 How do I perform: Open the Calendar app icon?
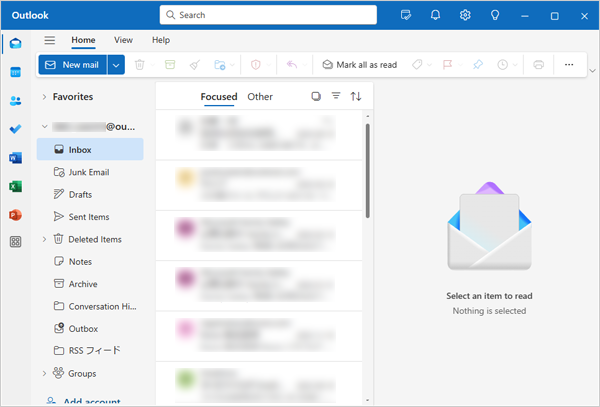15,72
